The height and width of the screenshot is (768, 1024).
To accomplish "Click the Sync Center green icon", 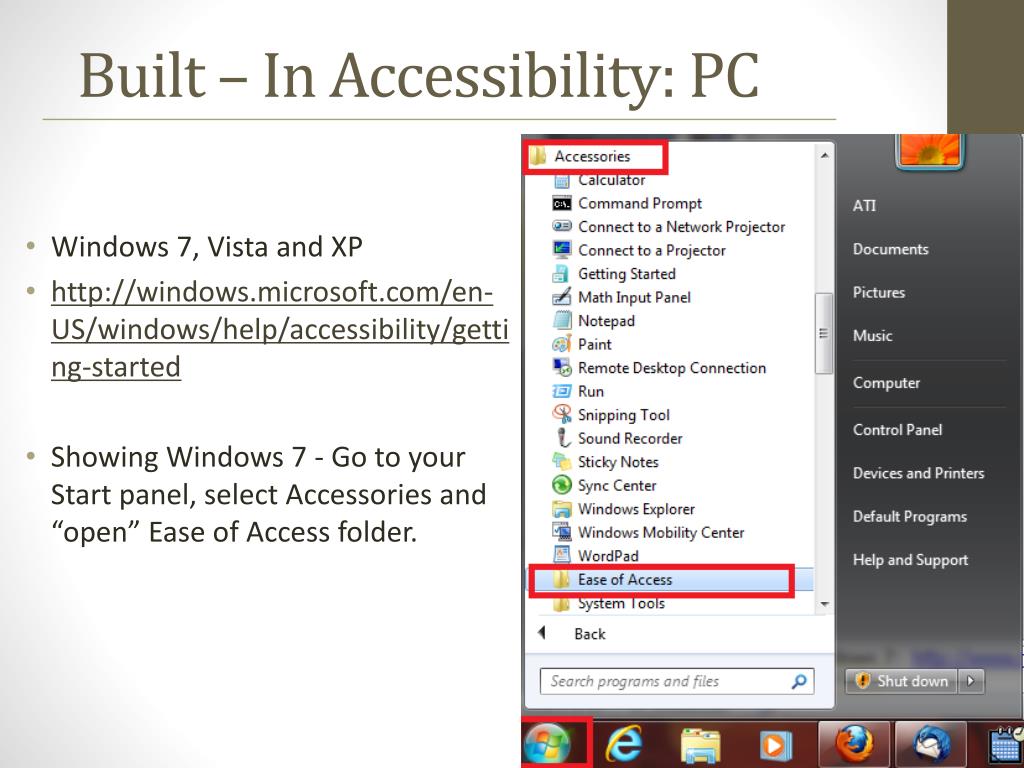I will tap(562, 485).
